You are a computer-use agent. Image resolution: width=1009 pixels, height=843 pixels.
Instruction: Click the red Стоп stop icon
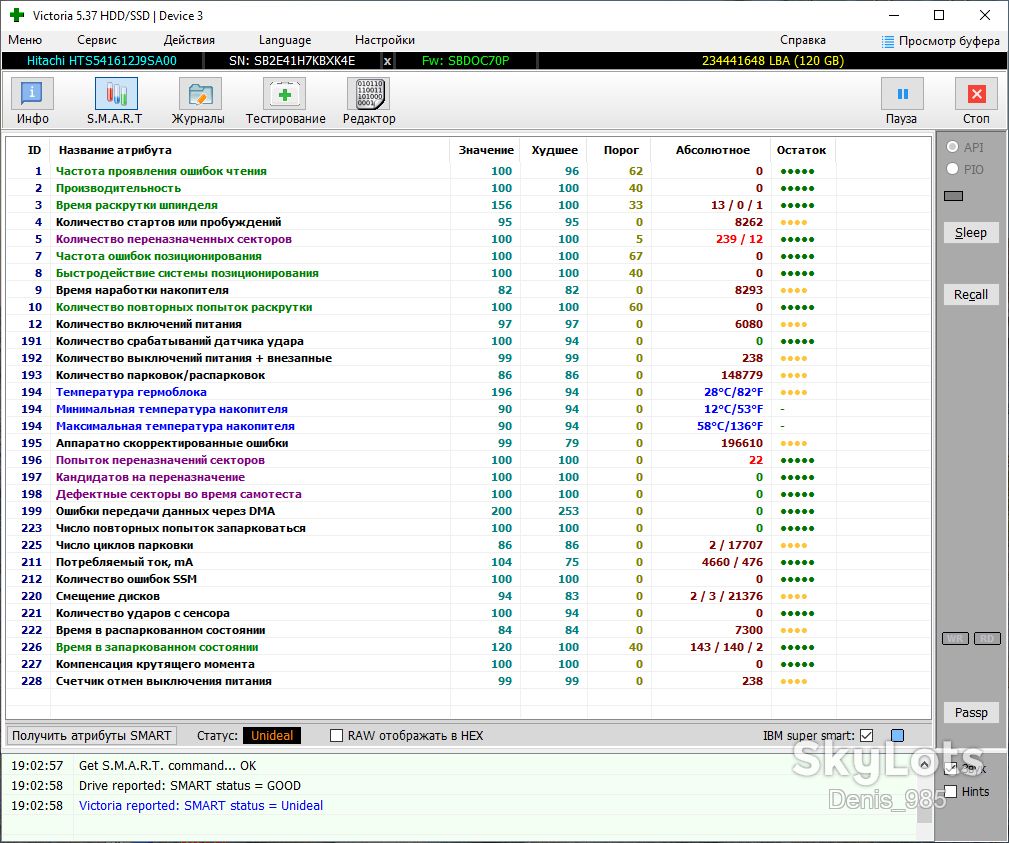click(976, 94)
